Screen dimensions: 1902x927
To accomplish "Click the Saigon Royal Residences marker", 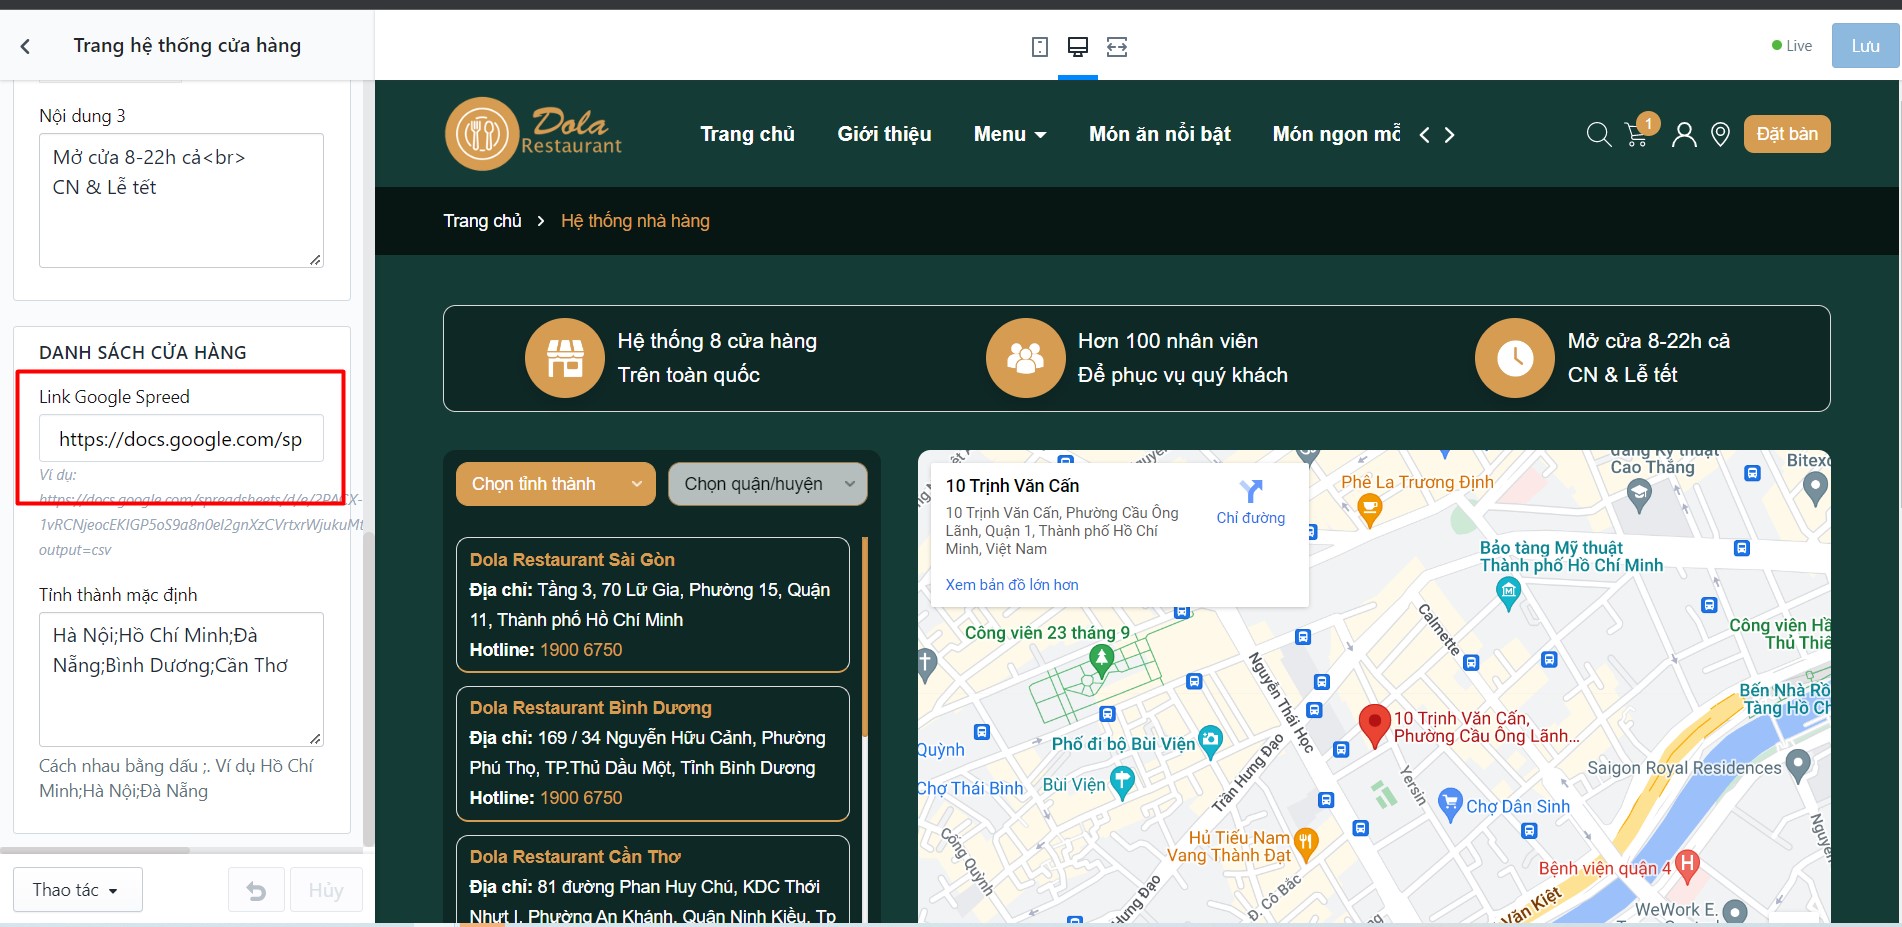I will (x=1798, y=765).
